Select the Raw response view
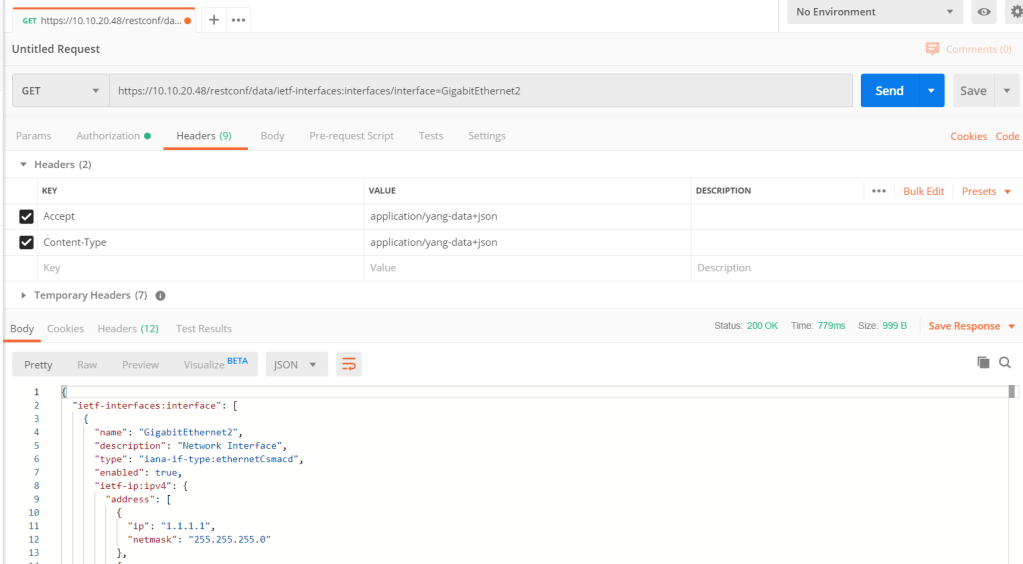Screen dimensions: 1023x564 (x=87, y=365)
